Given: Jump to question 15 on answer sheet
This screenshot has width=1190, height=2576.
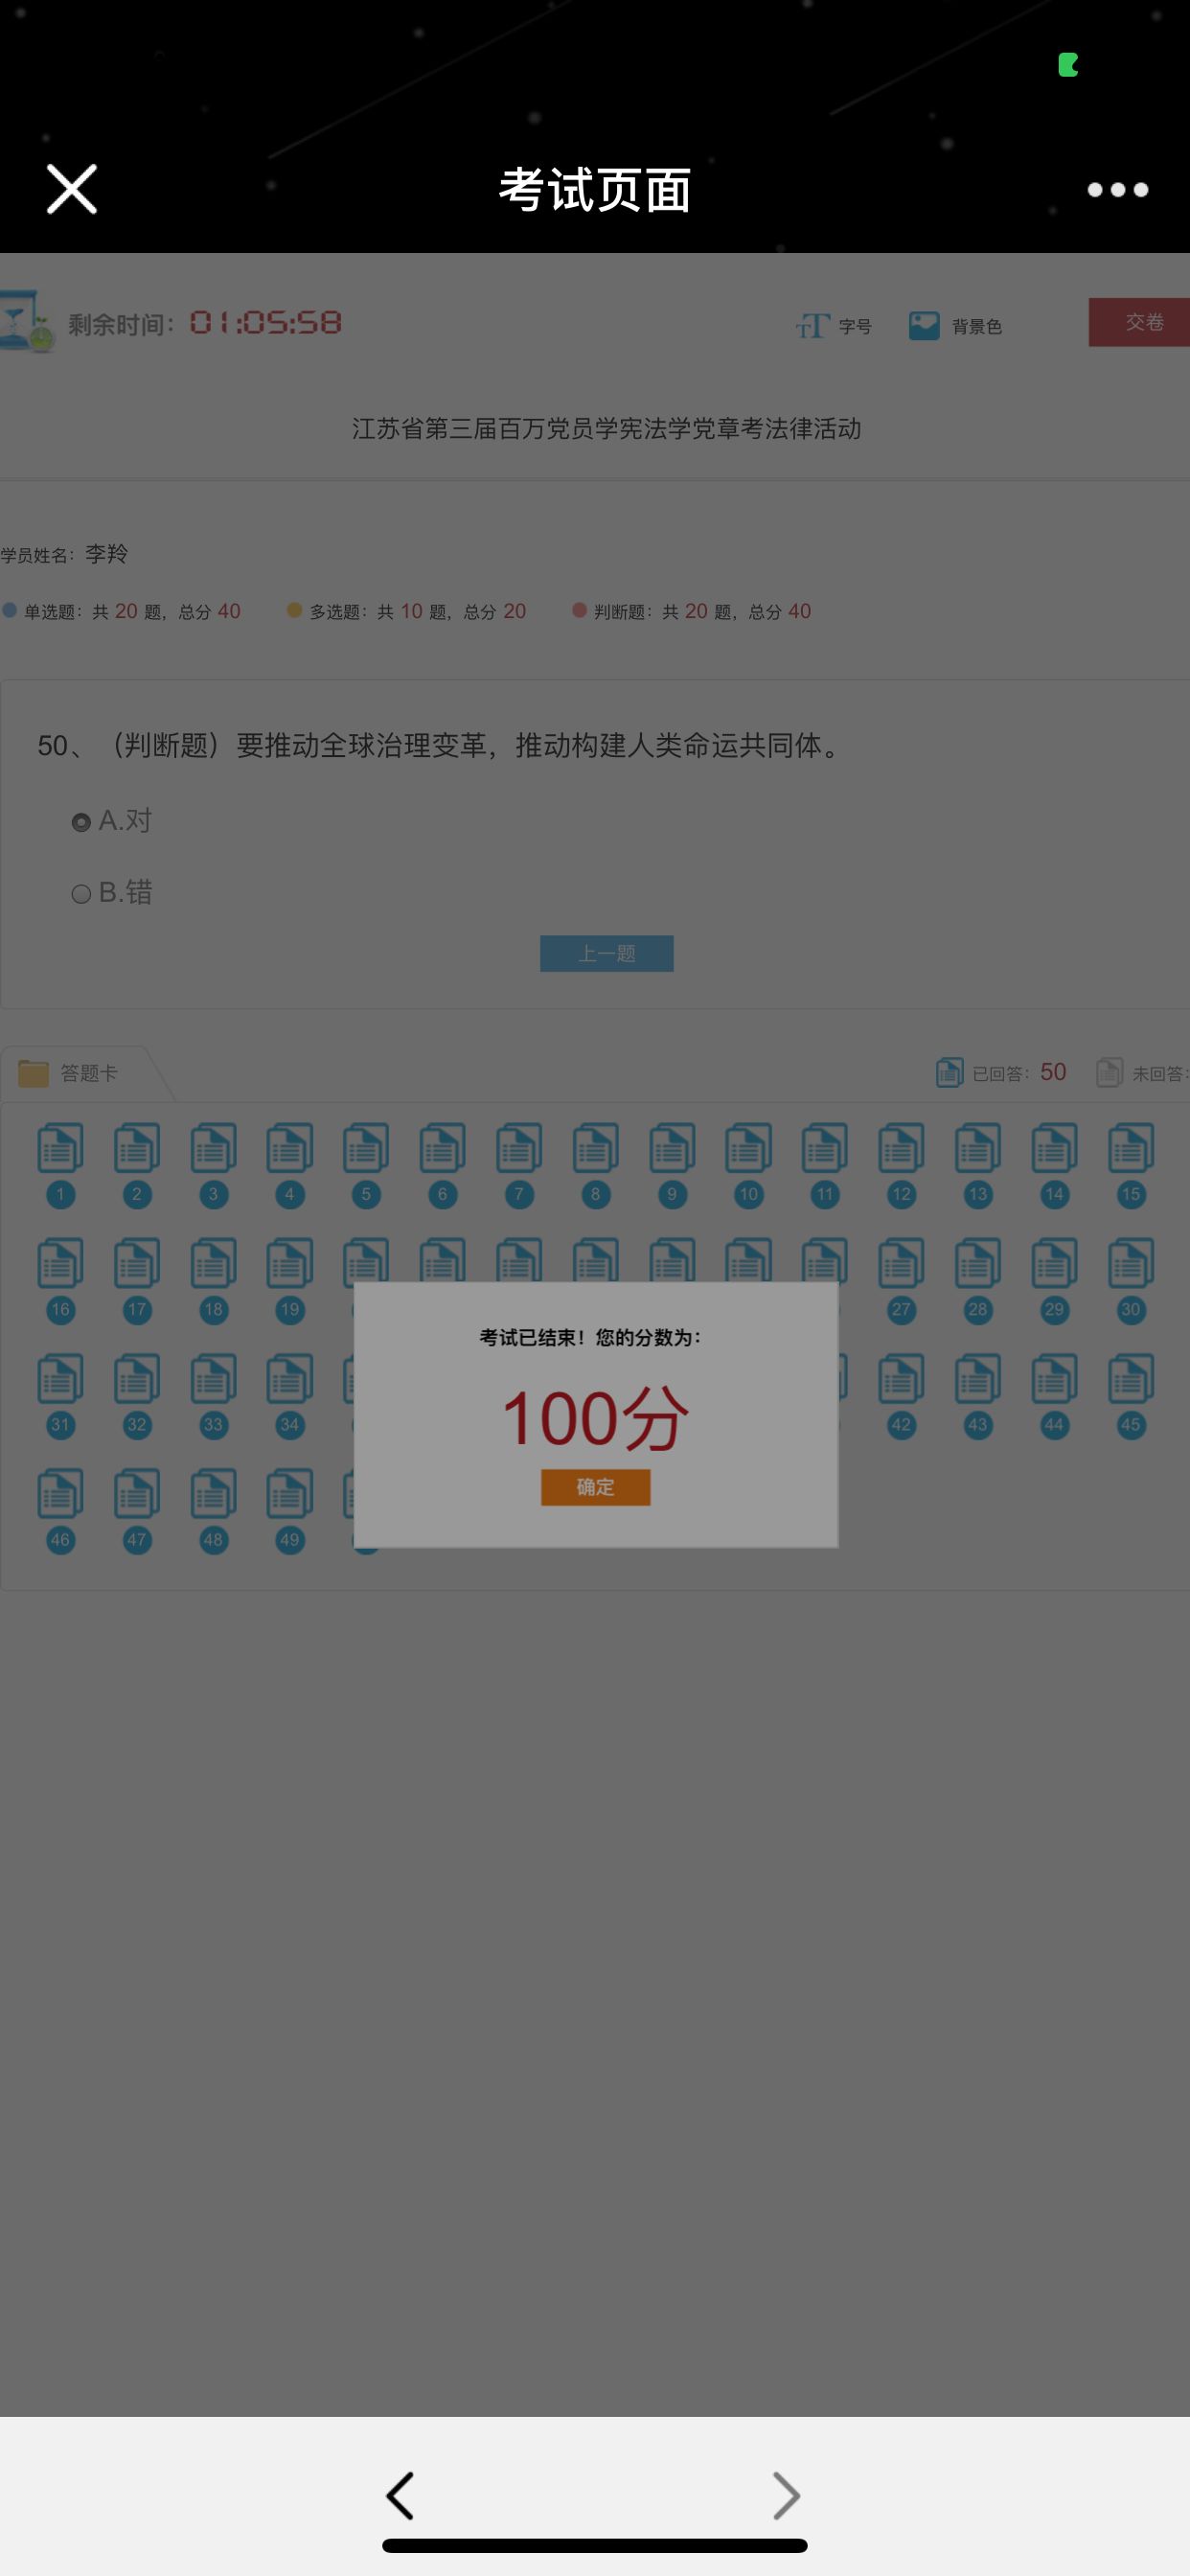Looking at the screenshot, I should coord(1131,1165).
